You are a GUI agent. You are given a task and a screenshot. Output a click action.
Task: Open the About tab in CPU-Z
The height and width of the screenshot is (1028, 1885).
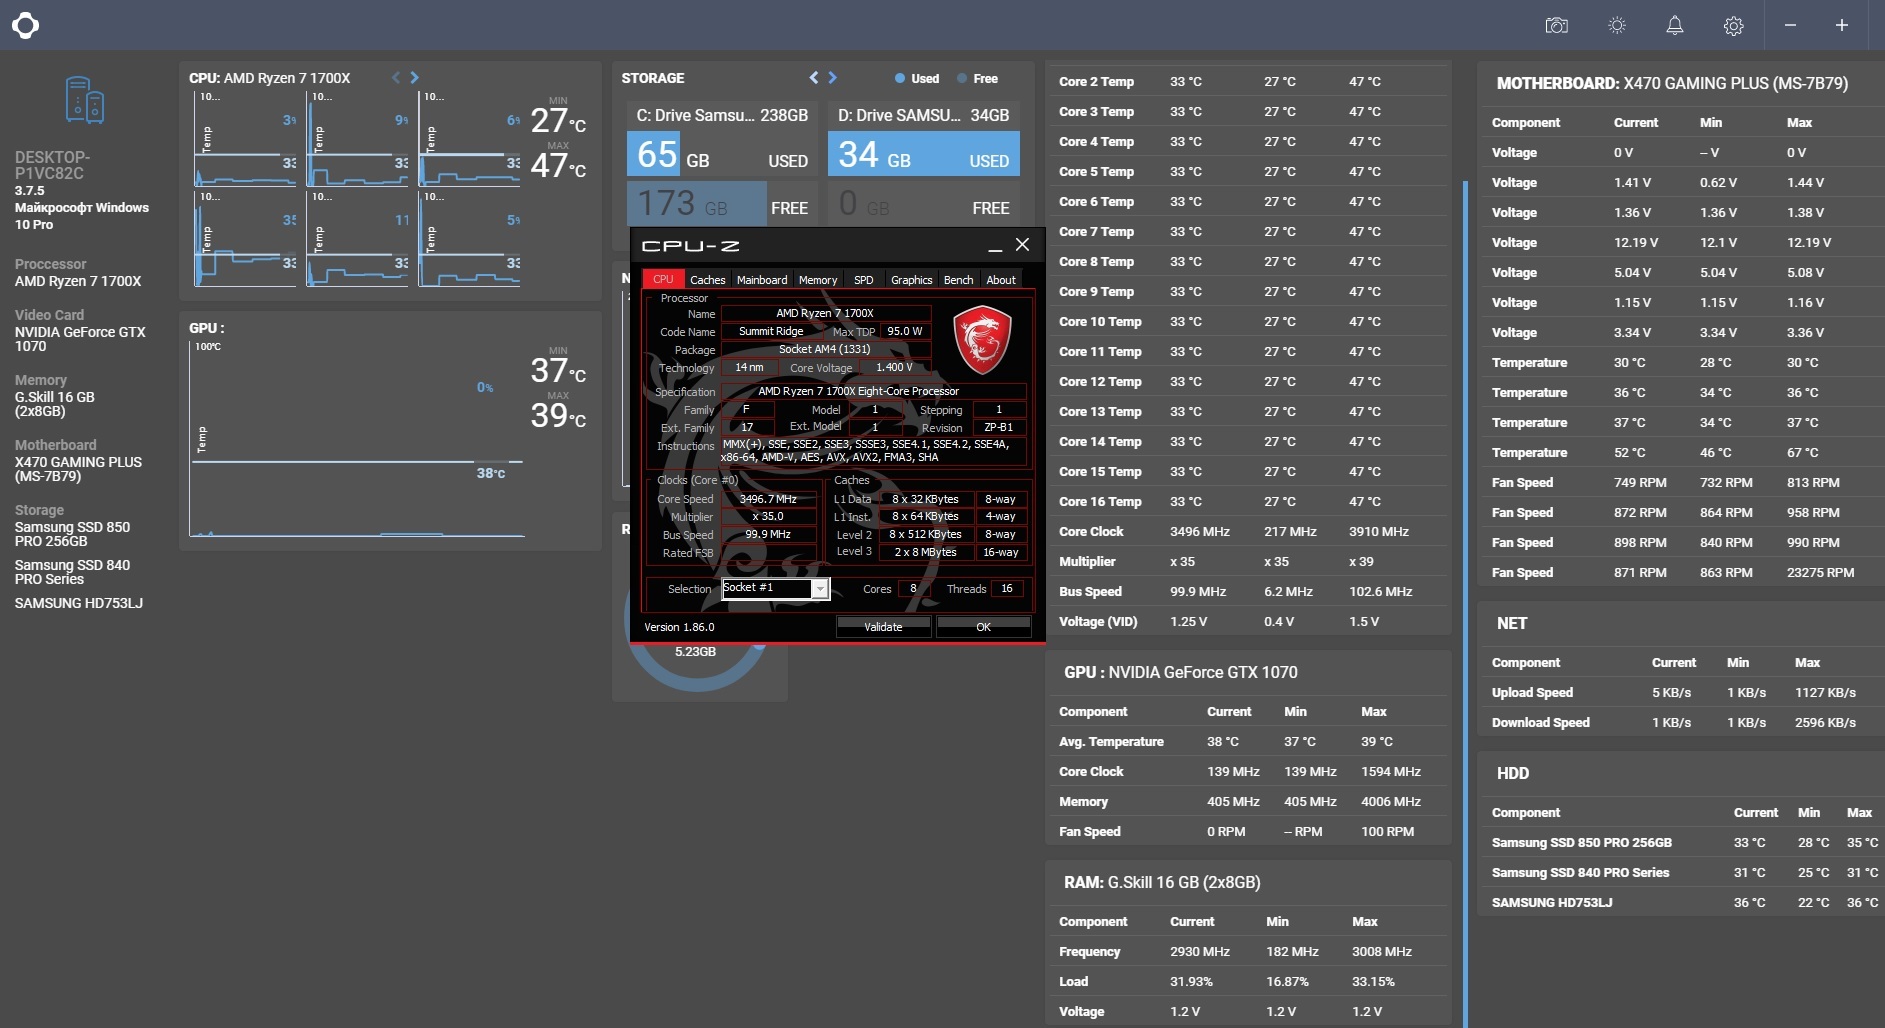pyautogui.click(x=1001, y=280)
